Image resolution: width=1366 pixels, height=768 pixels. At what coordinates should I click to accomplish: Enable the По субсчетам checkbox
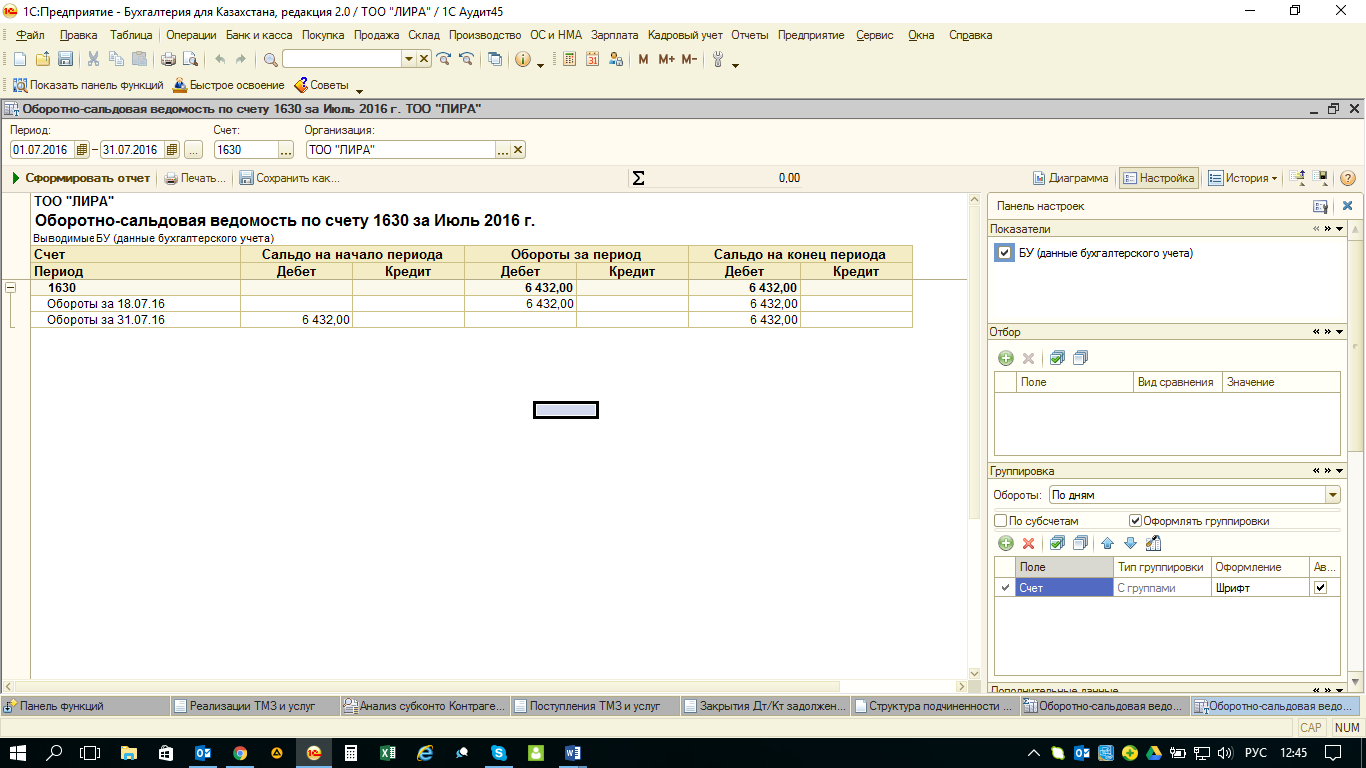[x=1001, y=521]
